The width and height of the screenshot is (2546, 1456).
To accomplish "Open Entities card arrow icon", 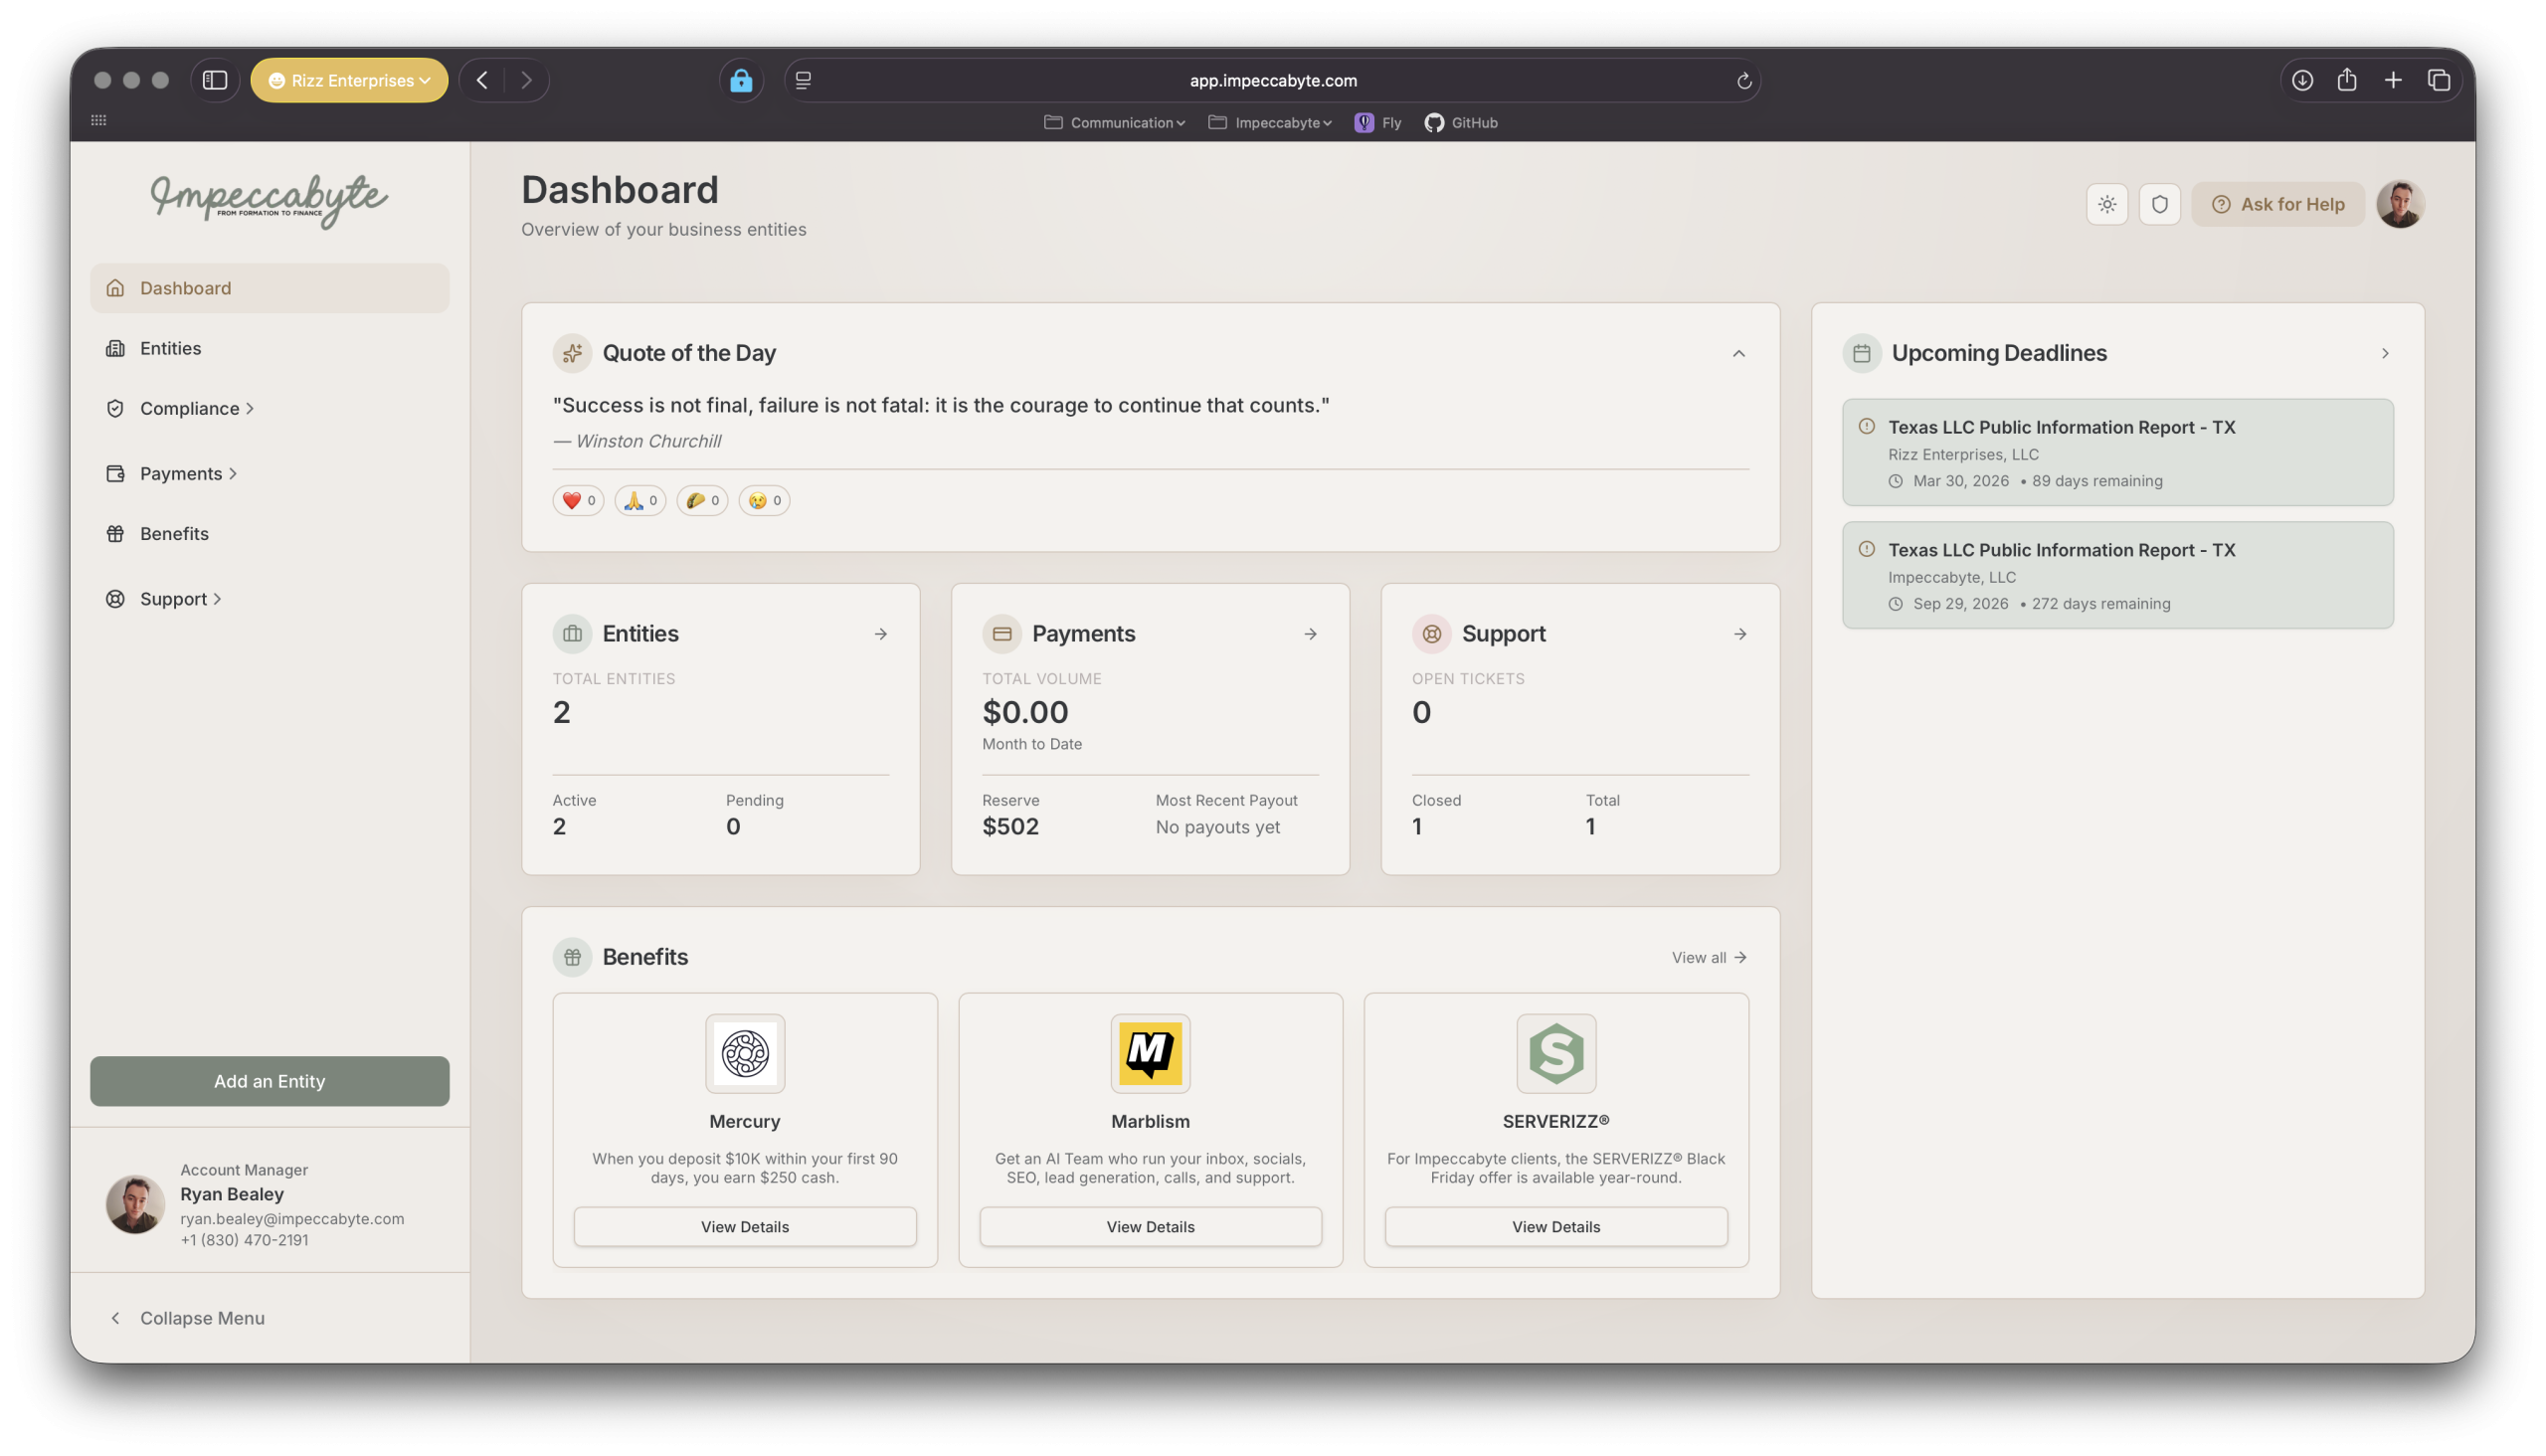I will pyautogui.click(x=881, y=634).
